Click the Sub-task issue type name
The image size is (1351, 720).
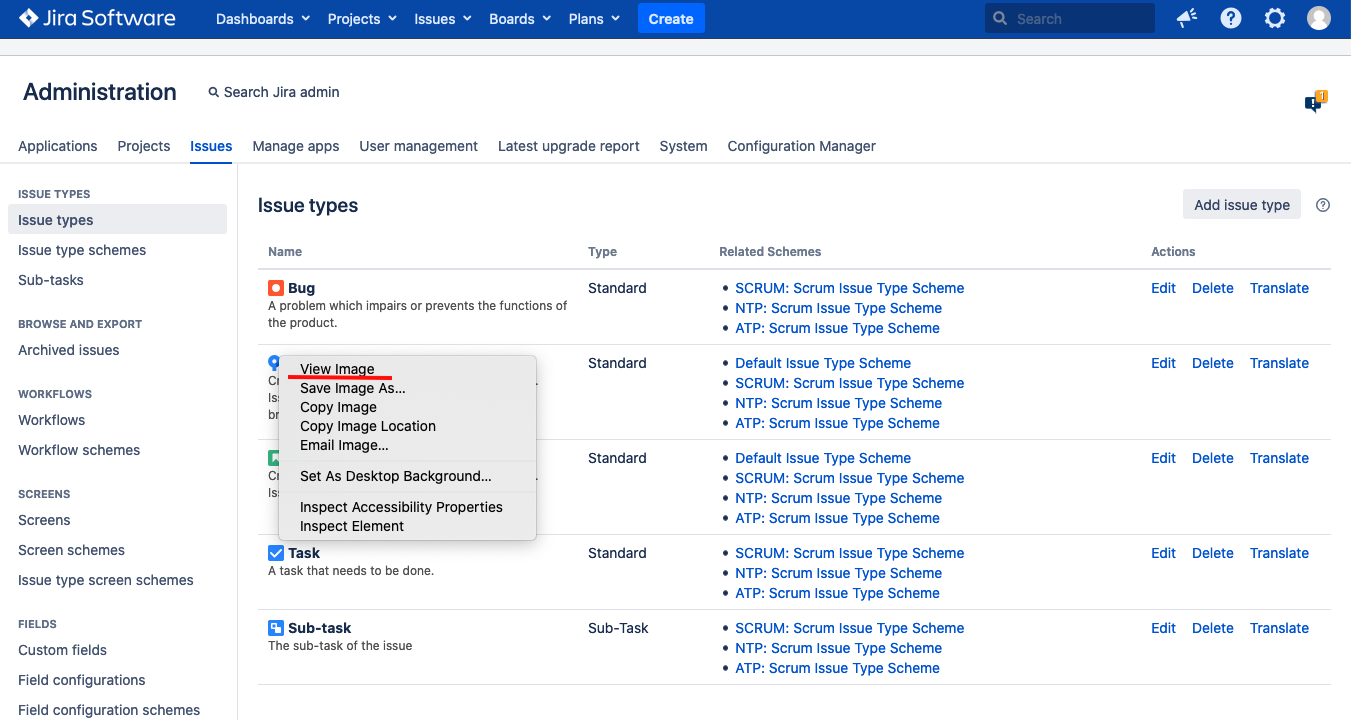(320, 628)
